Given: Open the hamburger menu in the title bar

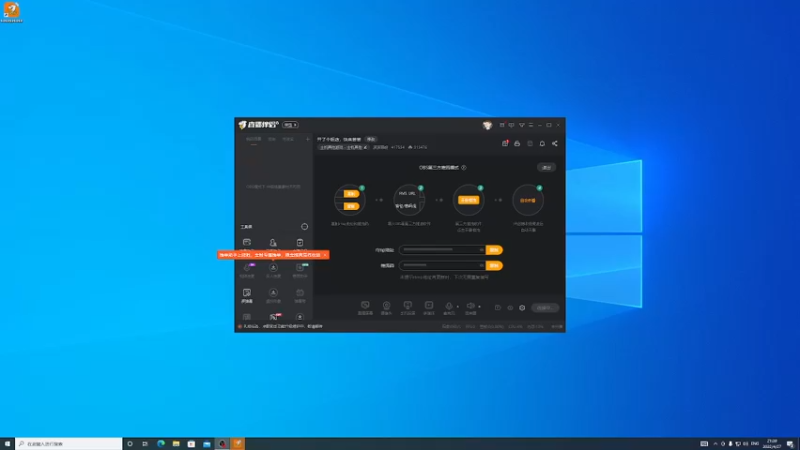Looking at the screenshot, I should click(x=531, y=125).
